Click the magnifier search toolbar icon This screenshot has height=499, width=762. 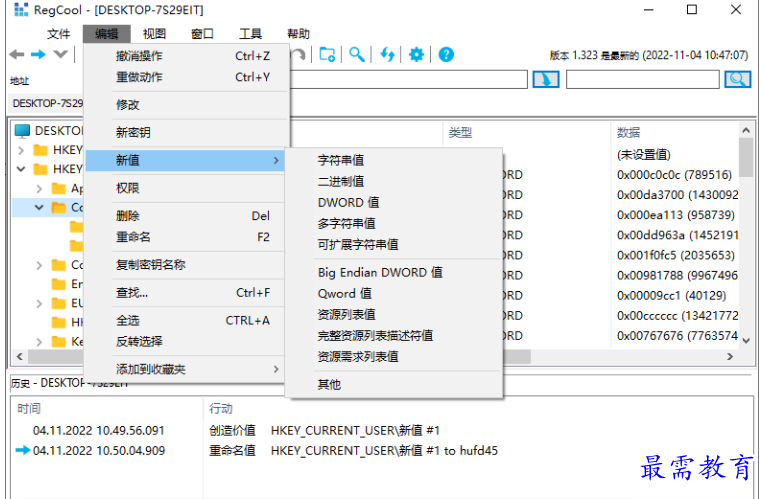point(357,54)
